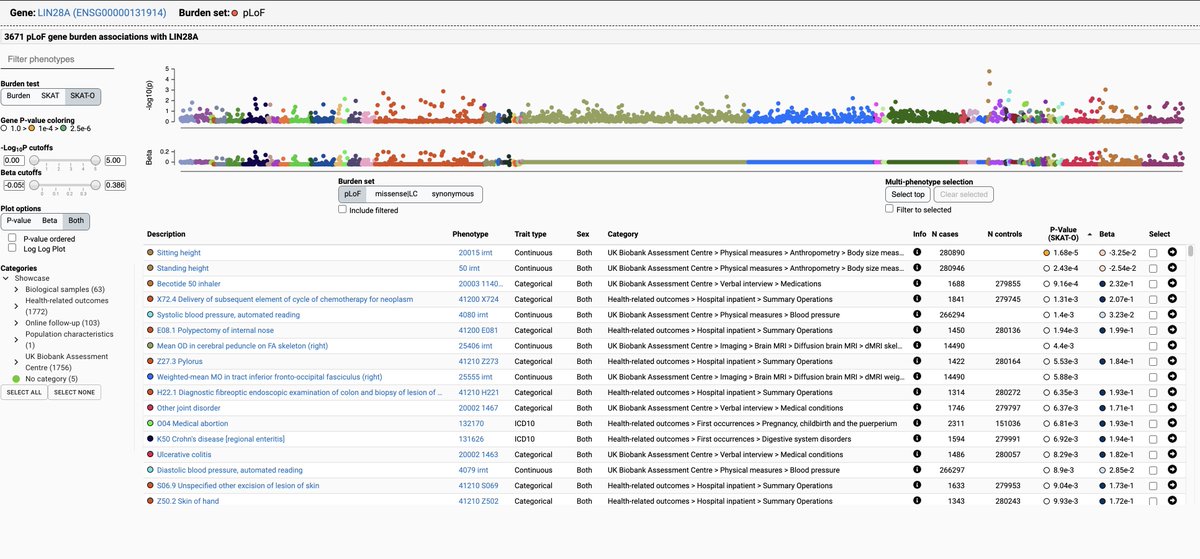Tick select checkbox for Becotide 50 inhaler
The height and width of the screenshot is (559, 1200).
click(1153, 284)
